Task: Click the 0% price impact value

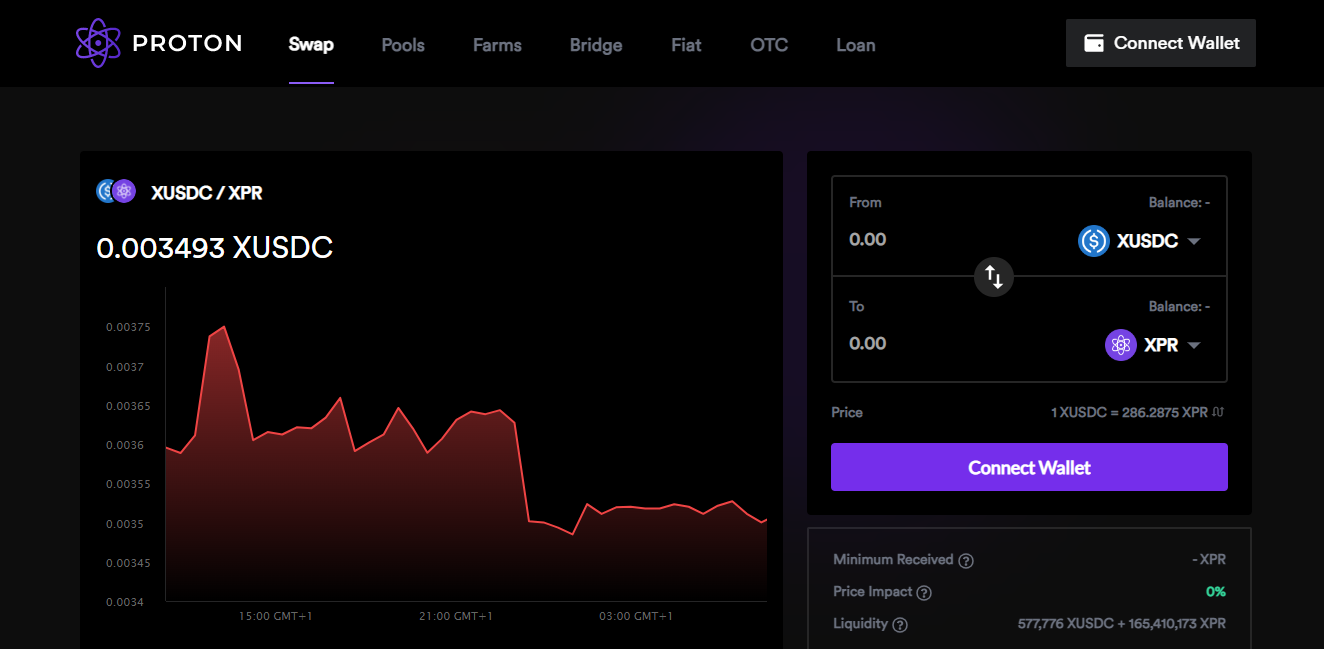Action: pos(1216,592)
